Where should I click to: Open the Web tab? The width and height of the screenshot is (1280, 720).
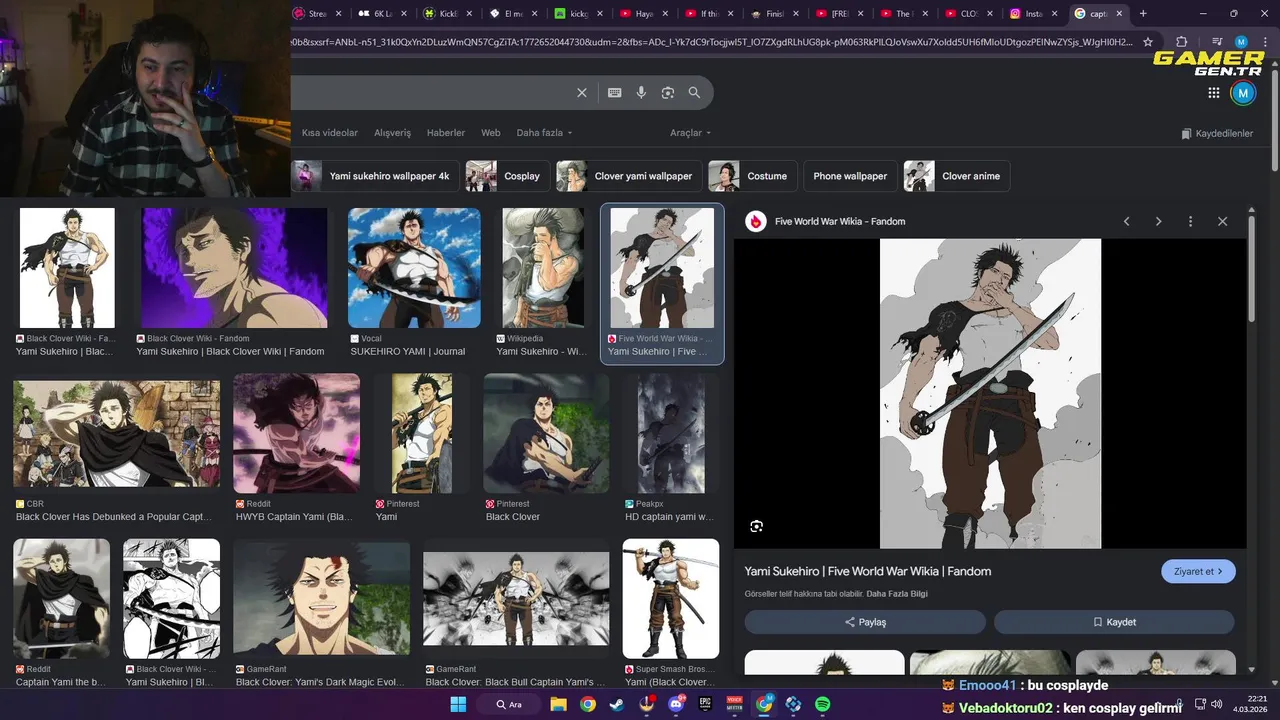[491, 133]
